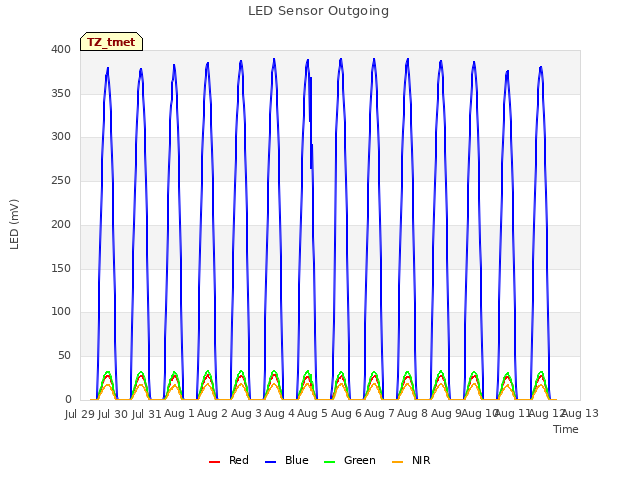Click the 350 y-axis tick label
Viewport: 640px width, 480px height.
61,93
